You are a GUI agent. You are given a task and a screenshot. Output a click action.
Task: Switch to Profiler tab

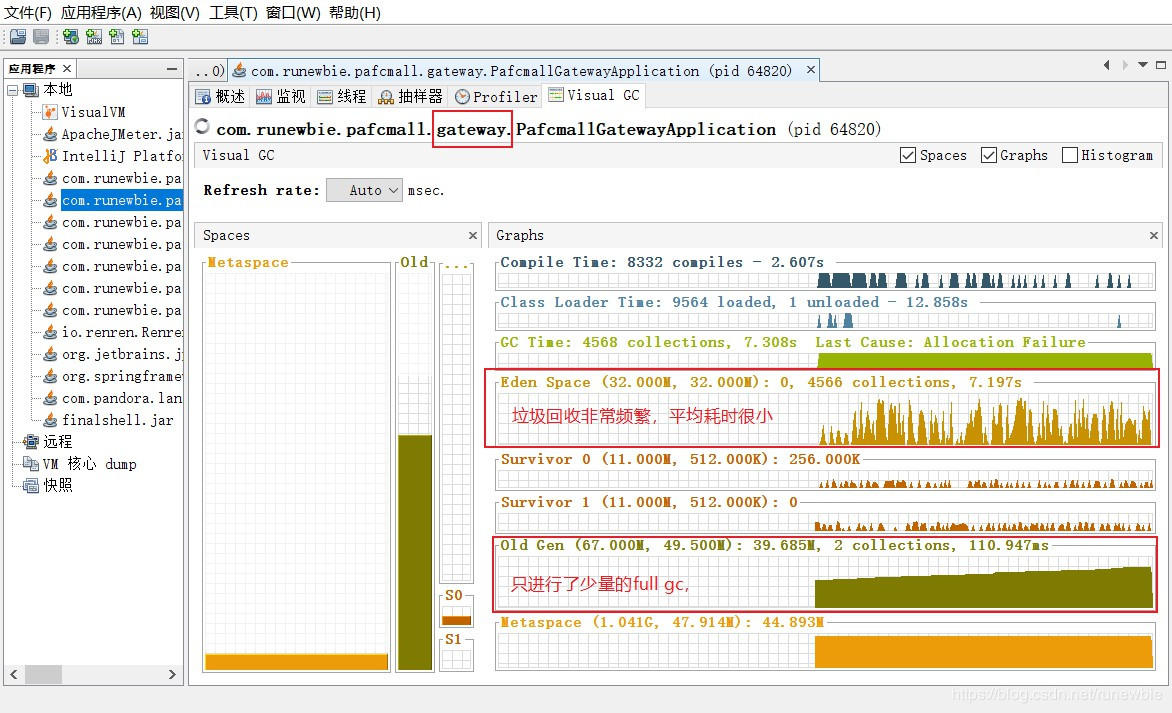496,96
